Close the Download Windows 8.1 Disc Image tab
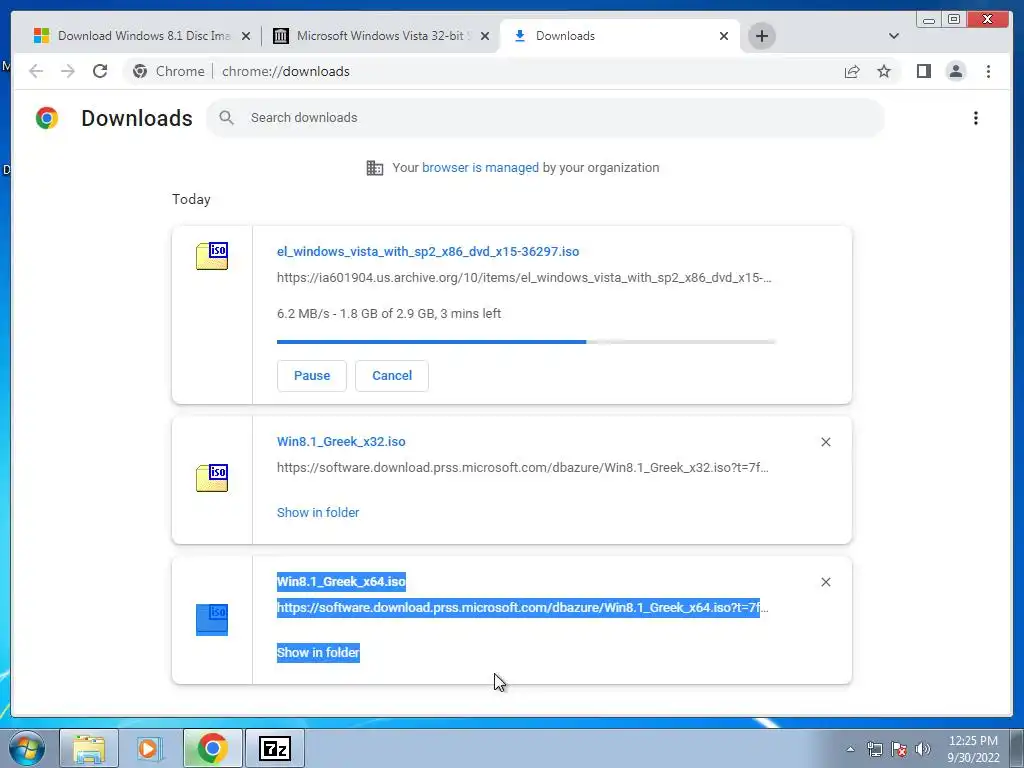Screen dimensions: 1024x768 [246, 36]
